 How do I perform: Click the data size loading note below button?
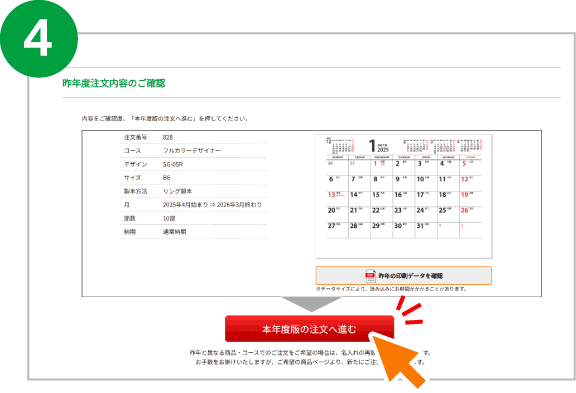coord(391,289)
